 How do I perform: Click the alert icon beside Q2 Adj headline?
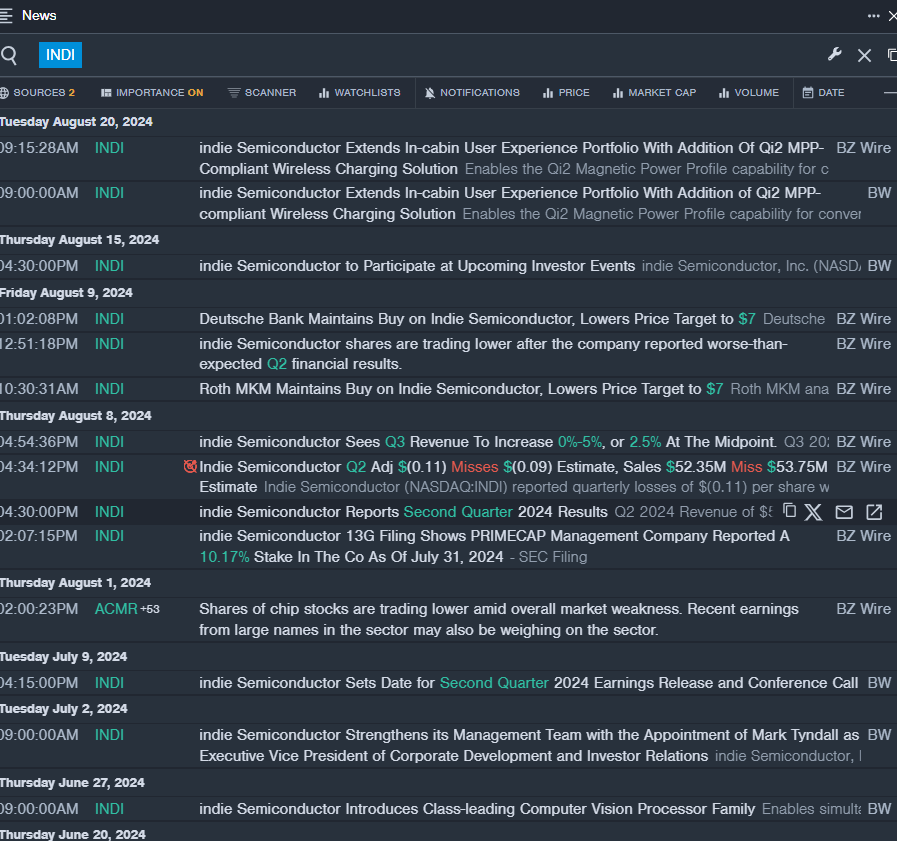tap(190, 466)
